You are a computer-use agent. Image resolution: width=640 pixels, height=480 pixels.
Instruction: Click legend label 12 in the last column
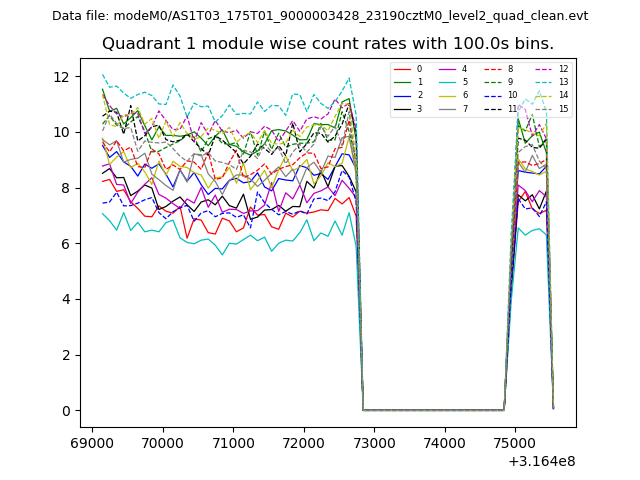point(563,69)
